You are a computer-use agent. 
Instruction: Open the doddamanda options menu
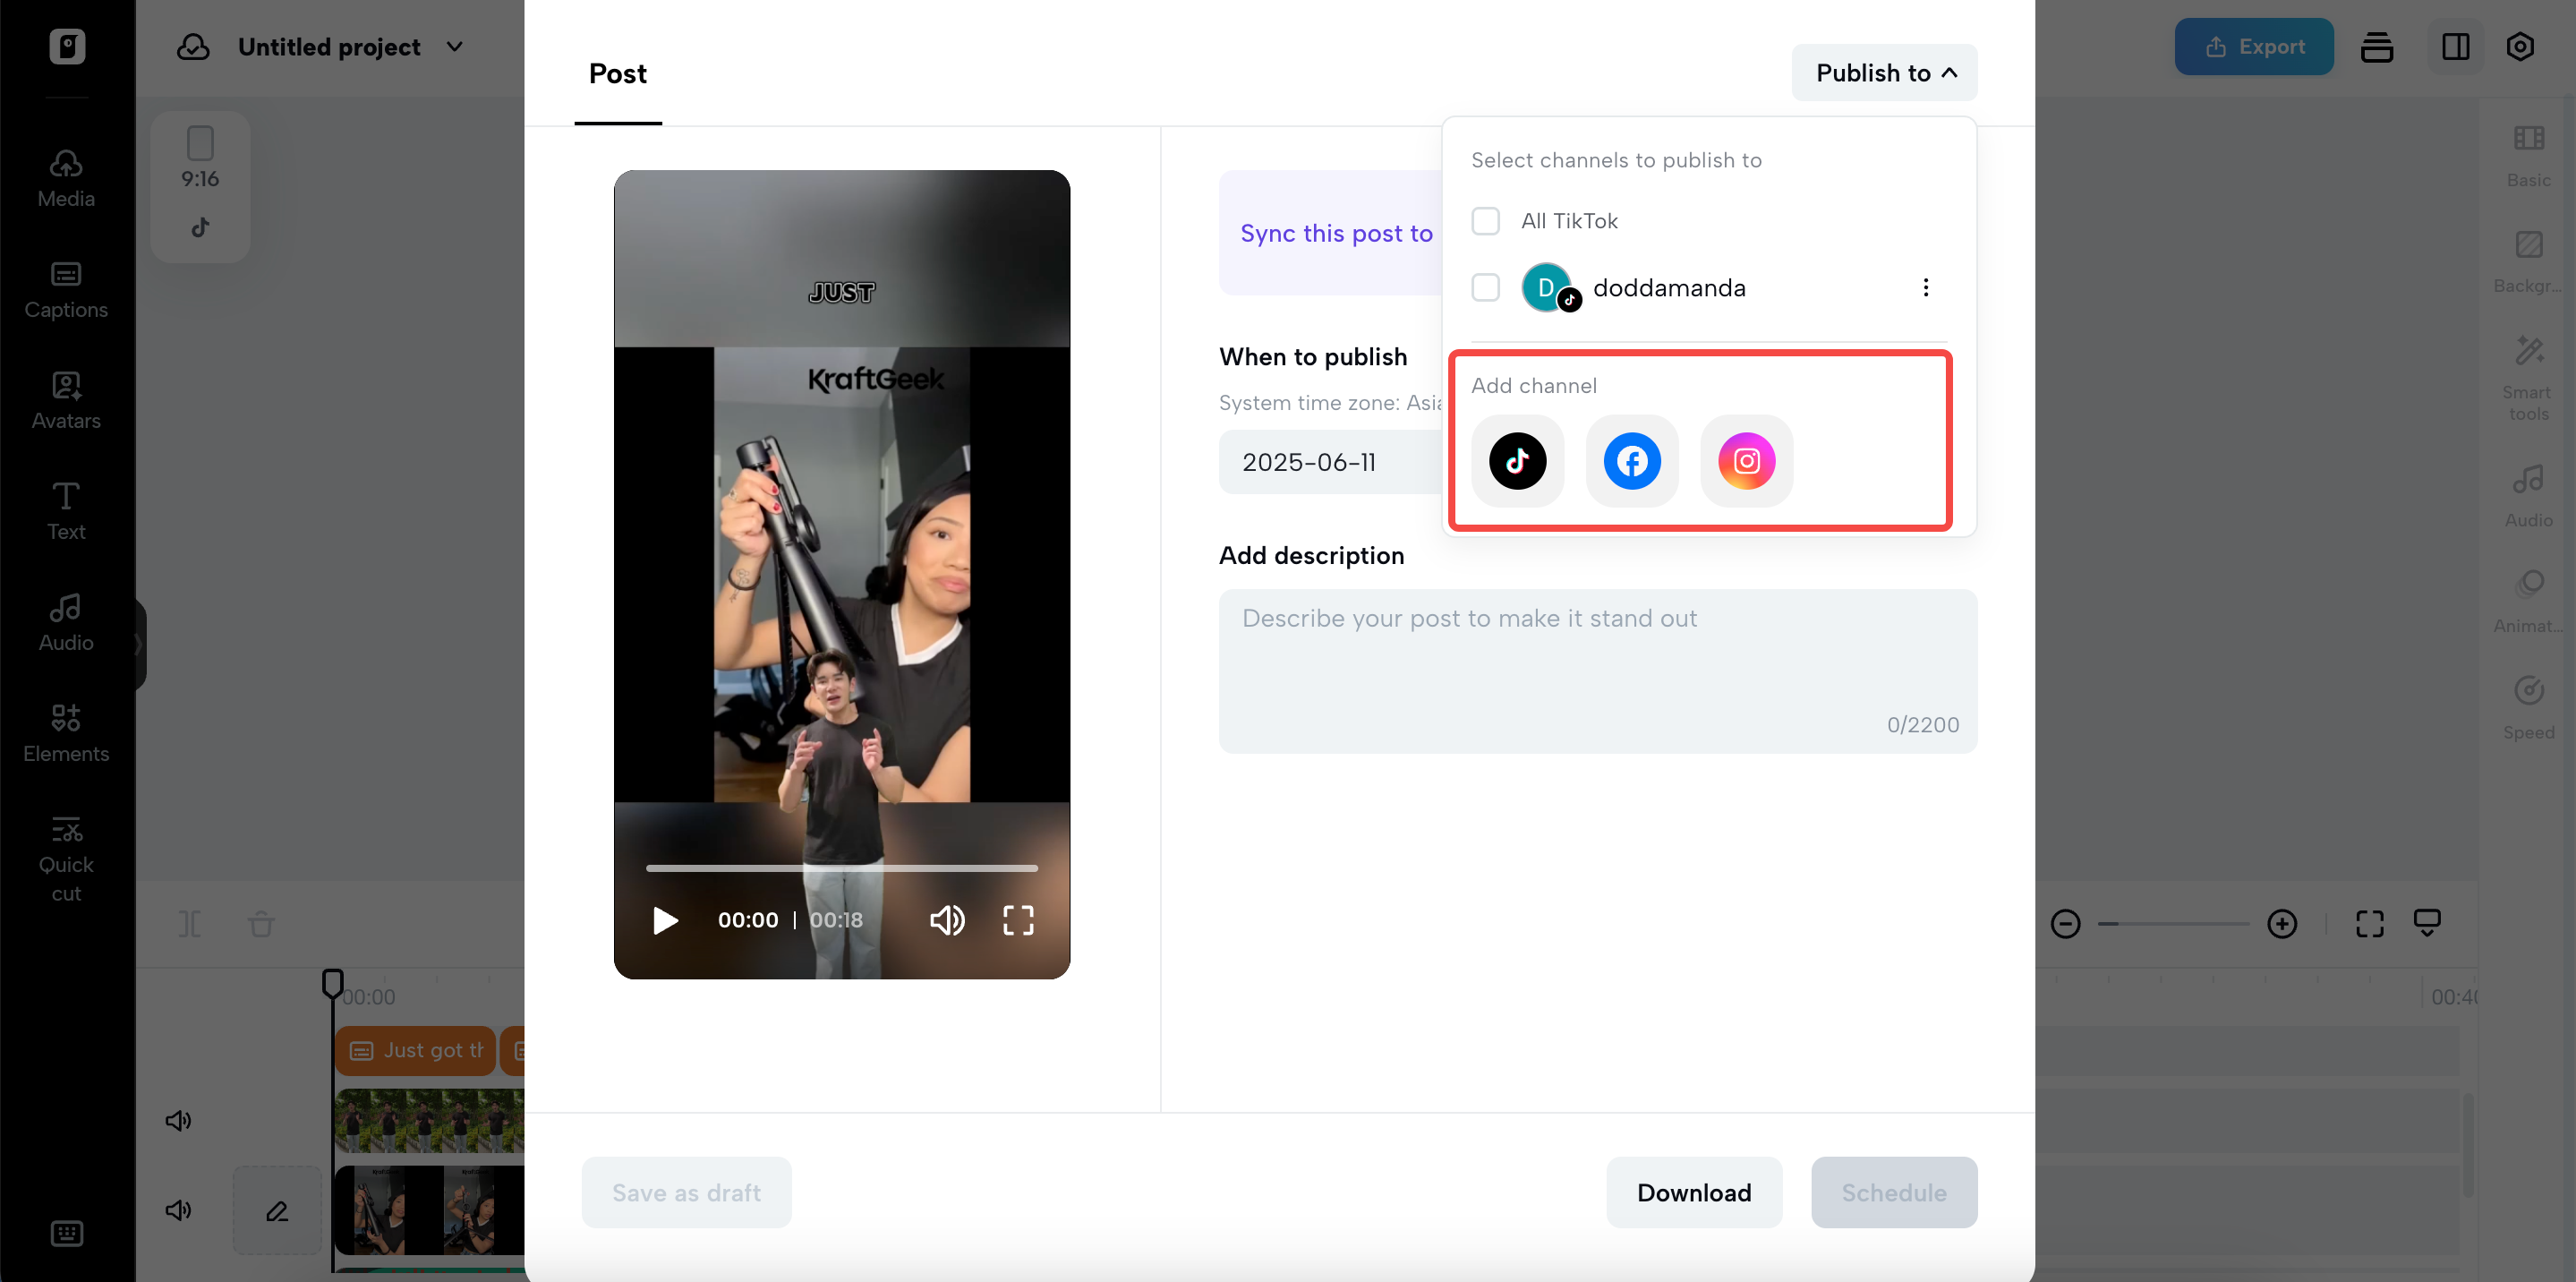coord(1926,287)
